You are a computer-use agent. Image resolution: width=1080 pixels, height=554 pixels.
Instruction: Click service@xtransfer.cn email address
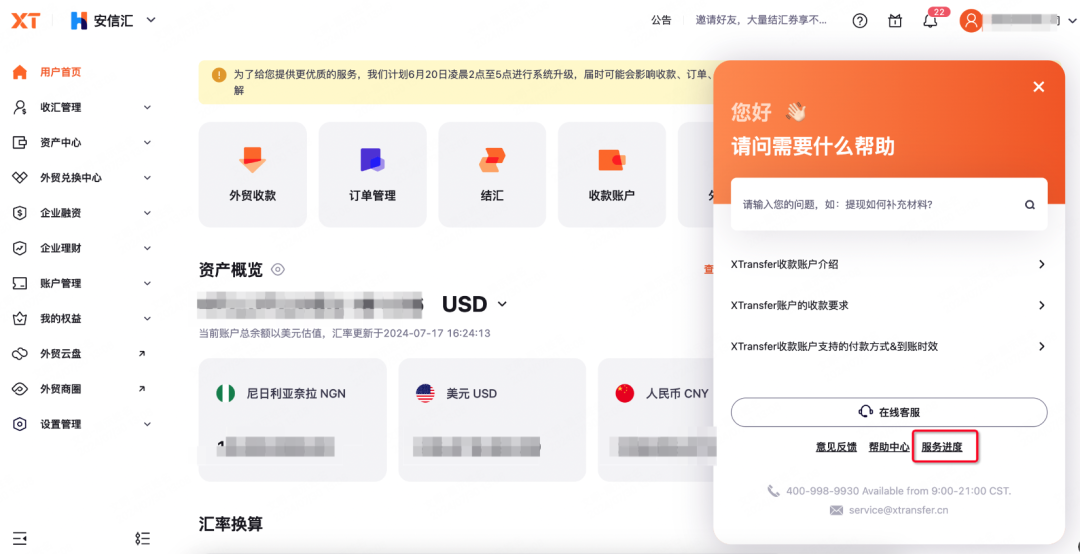click(898, 511)
